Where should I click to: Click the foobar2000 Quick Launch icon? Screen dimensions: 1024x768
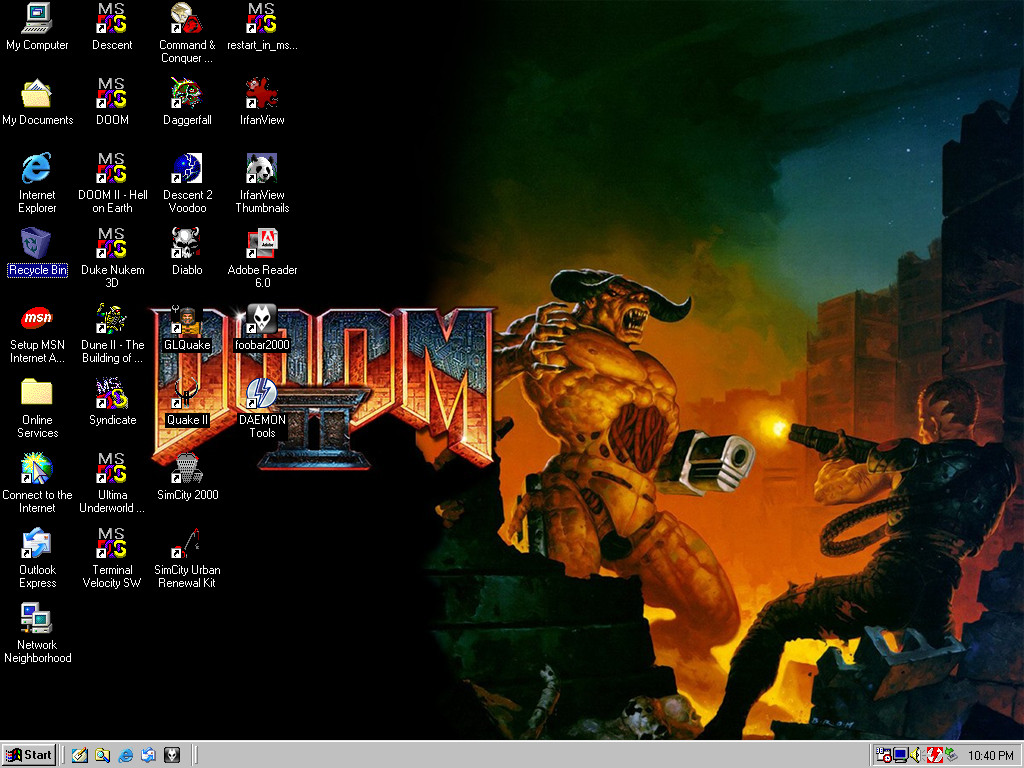(x=172, y=755)
